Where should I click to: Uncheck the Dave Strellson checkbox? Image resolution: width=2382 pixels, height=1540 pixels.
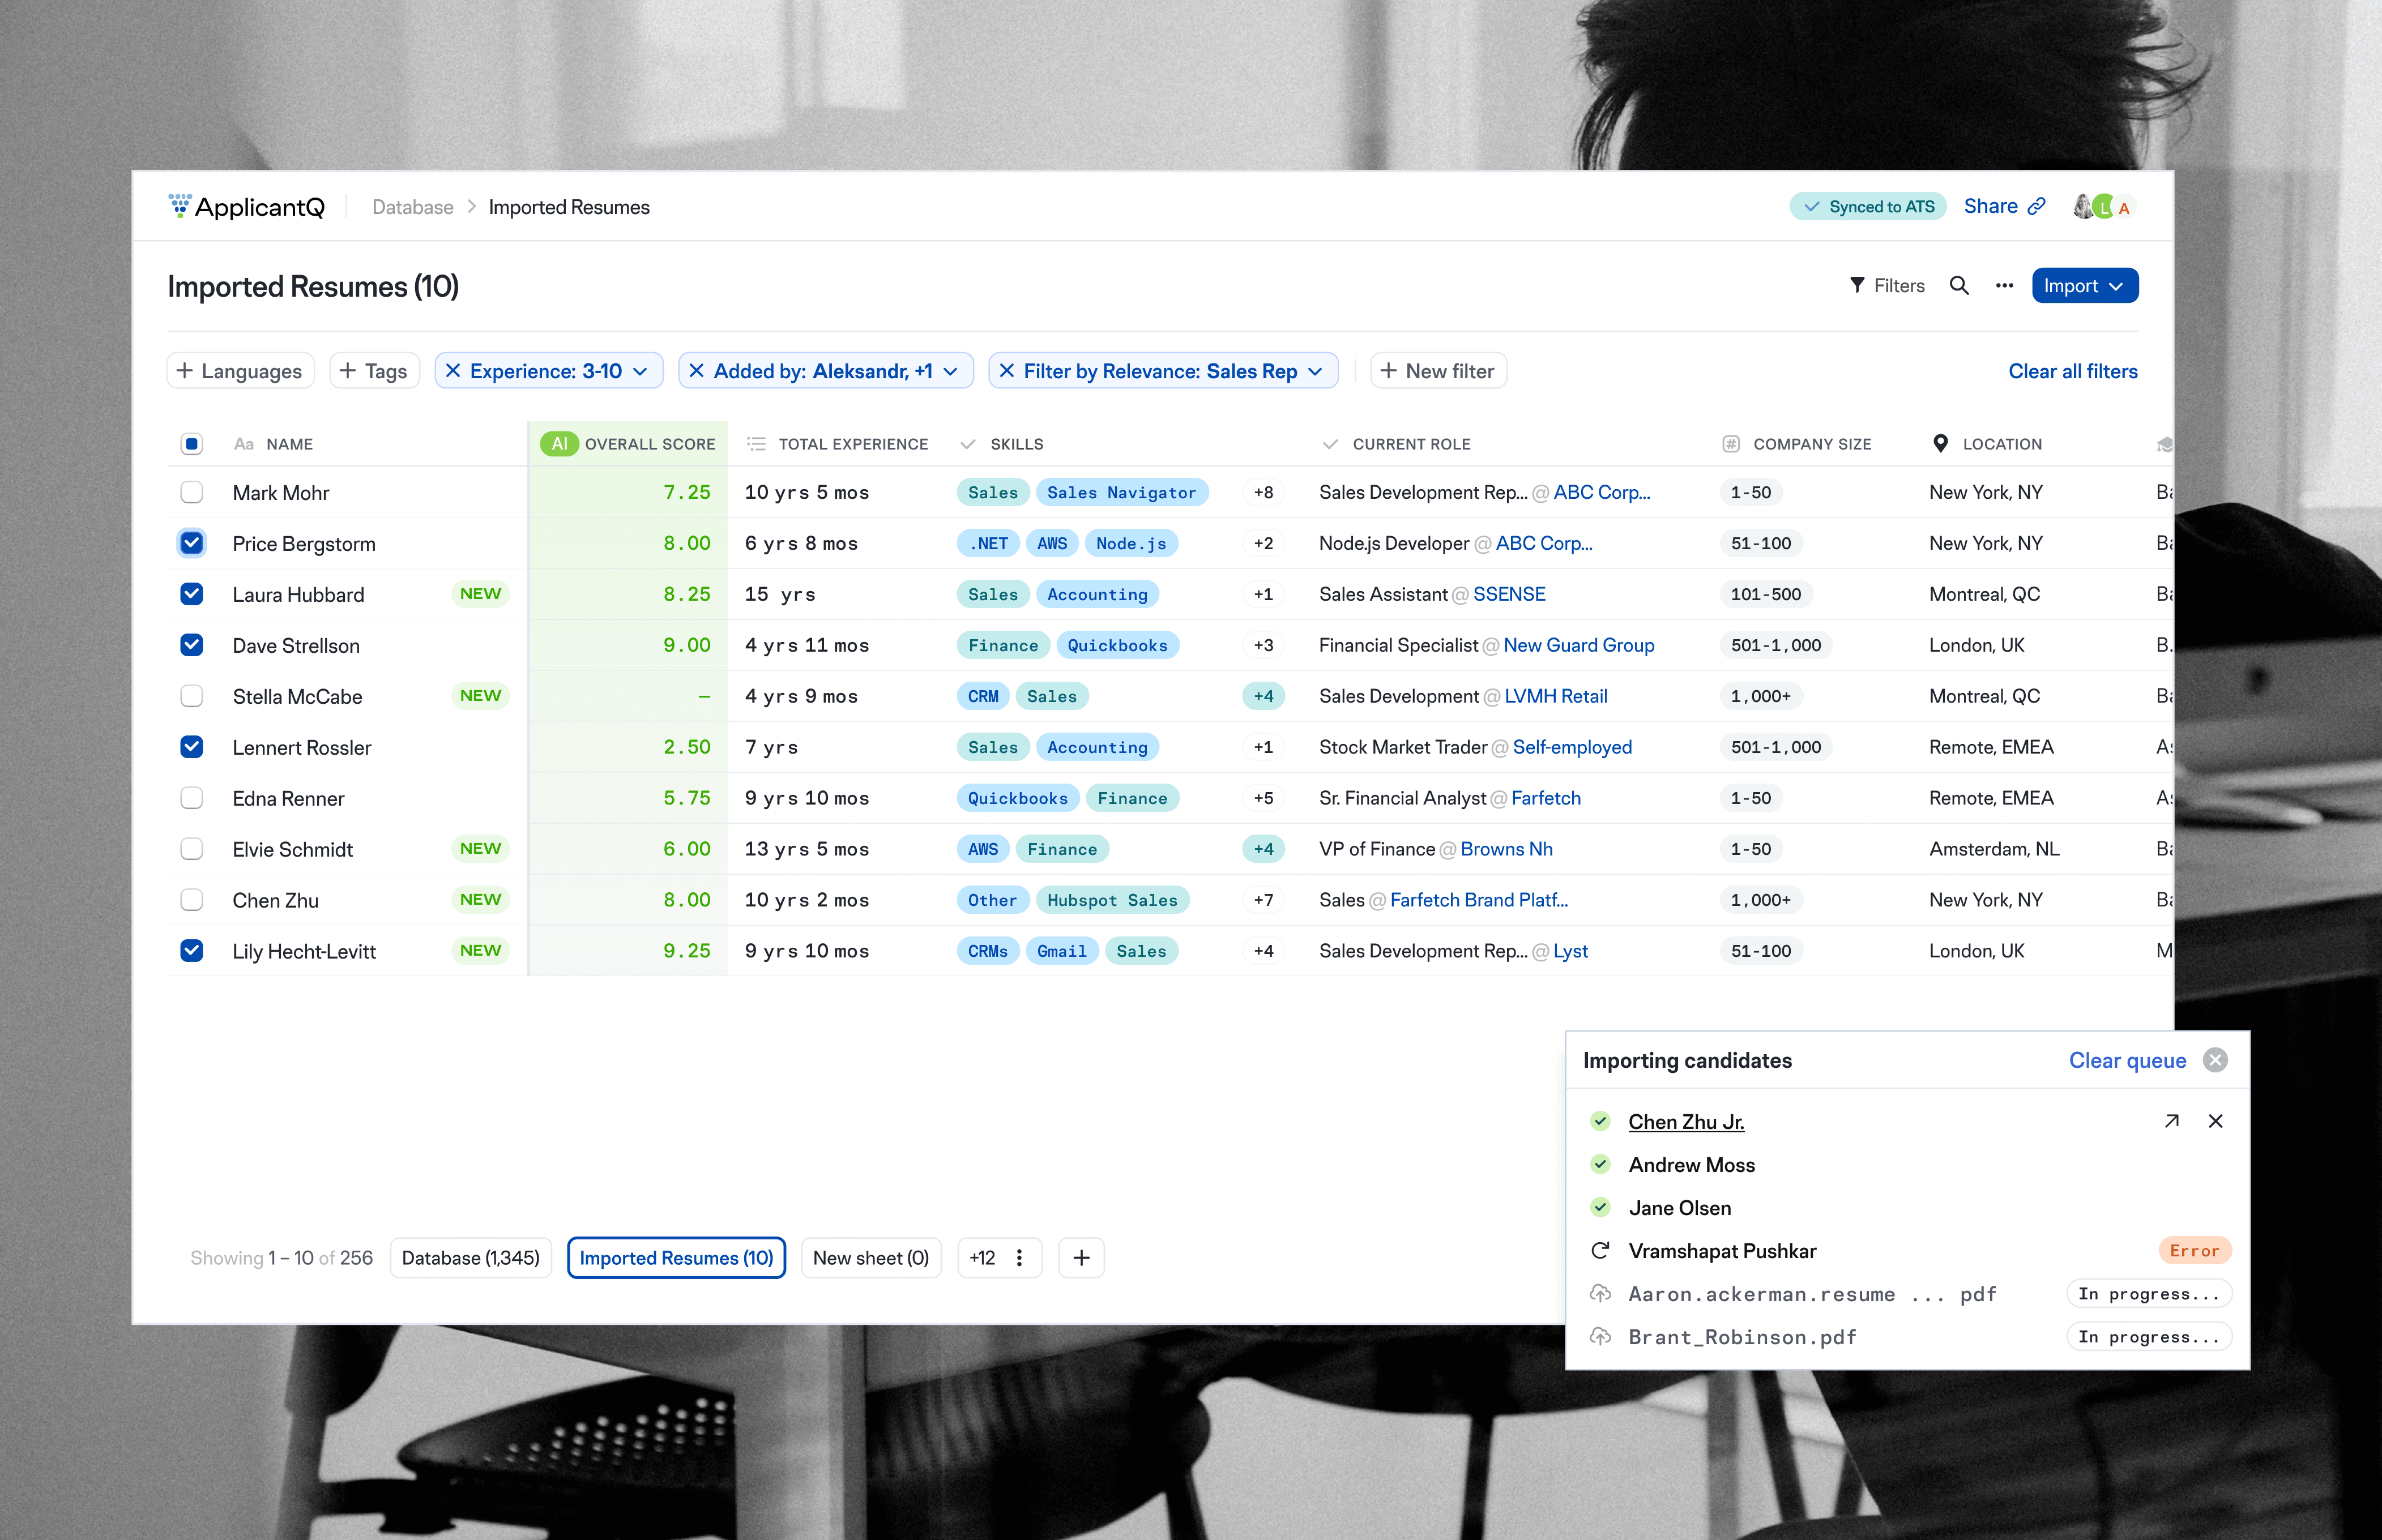click(x=192, y=645)
